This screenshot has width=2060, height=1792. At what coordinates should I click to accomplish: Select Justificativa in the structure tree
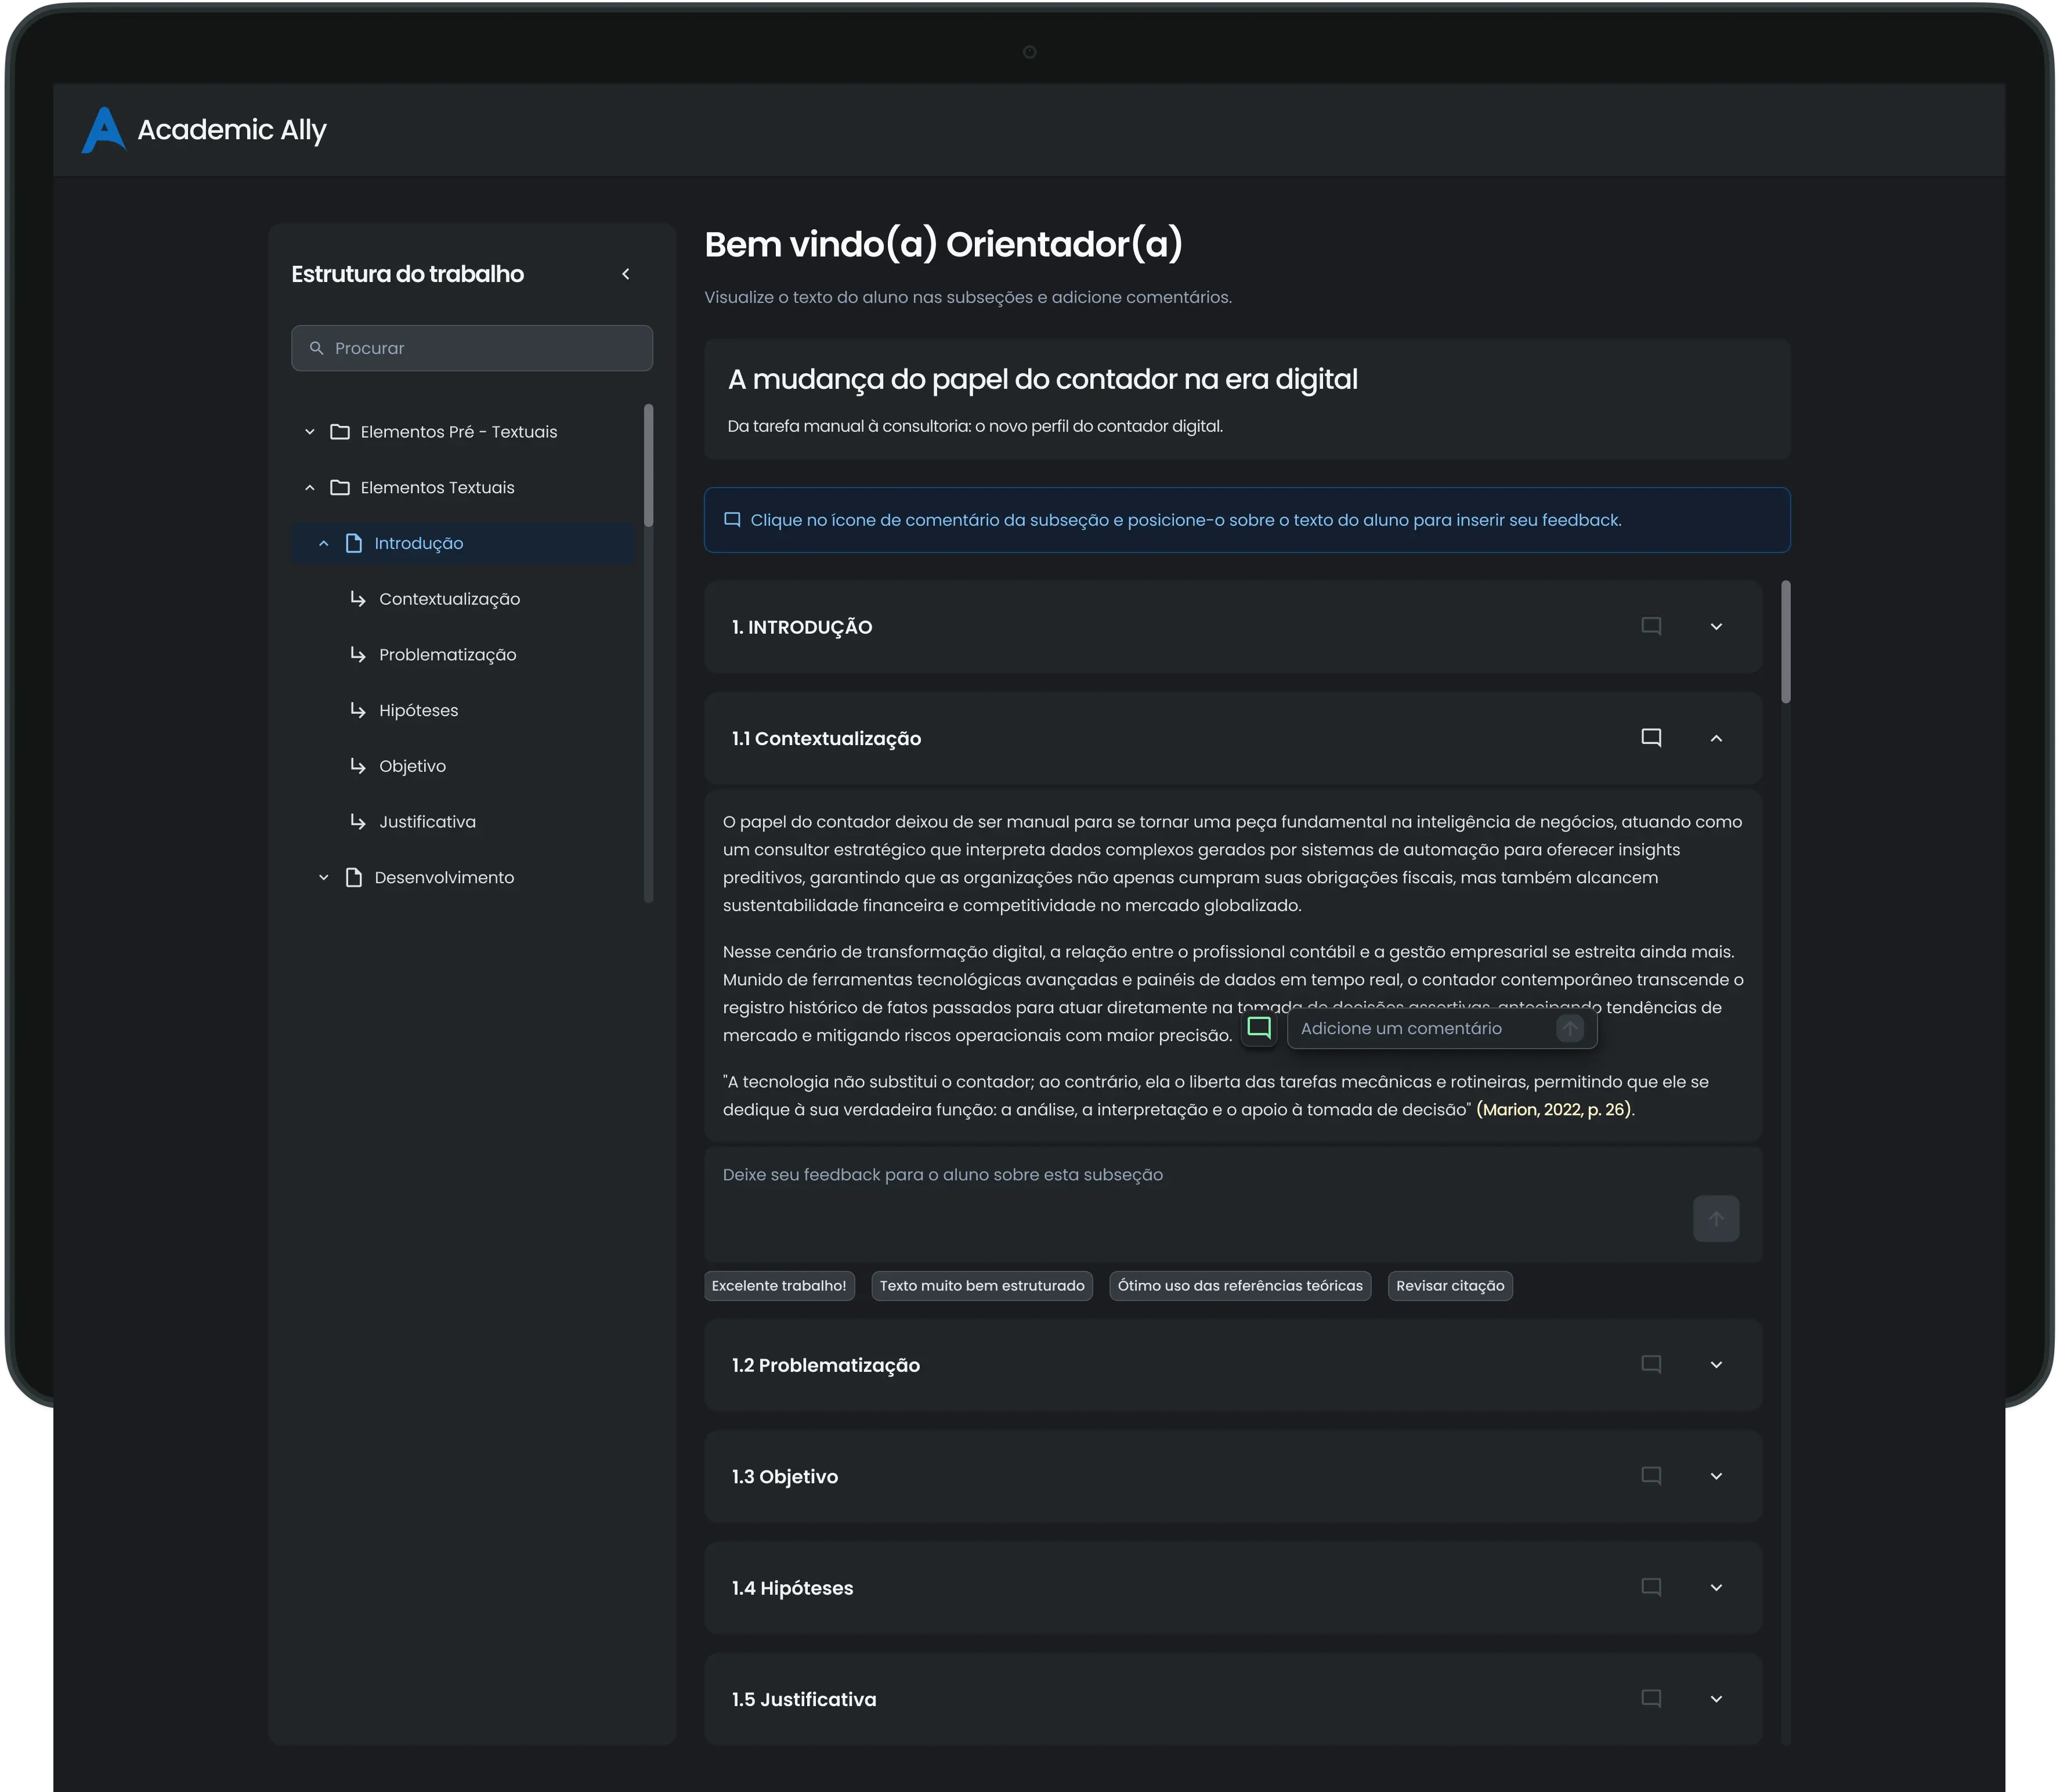pyautogui.click(x=427, y=822)
